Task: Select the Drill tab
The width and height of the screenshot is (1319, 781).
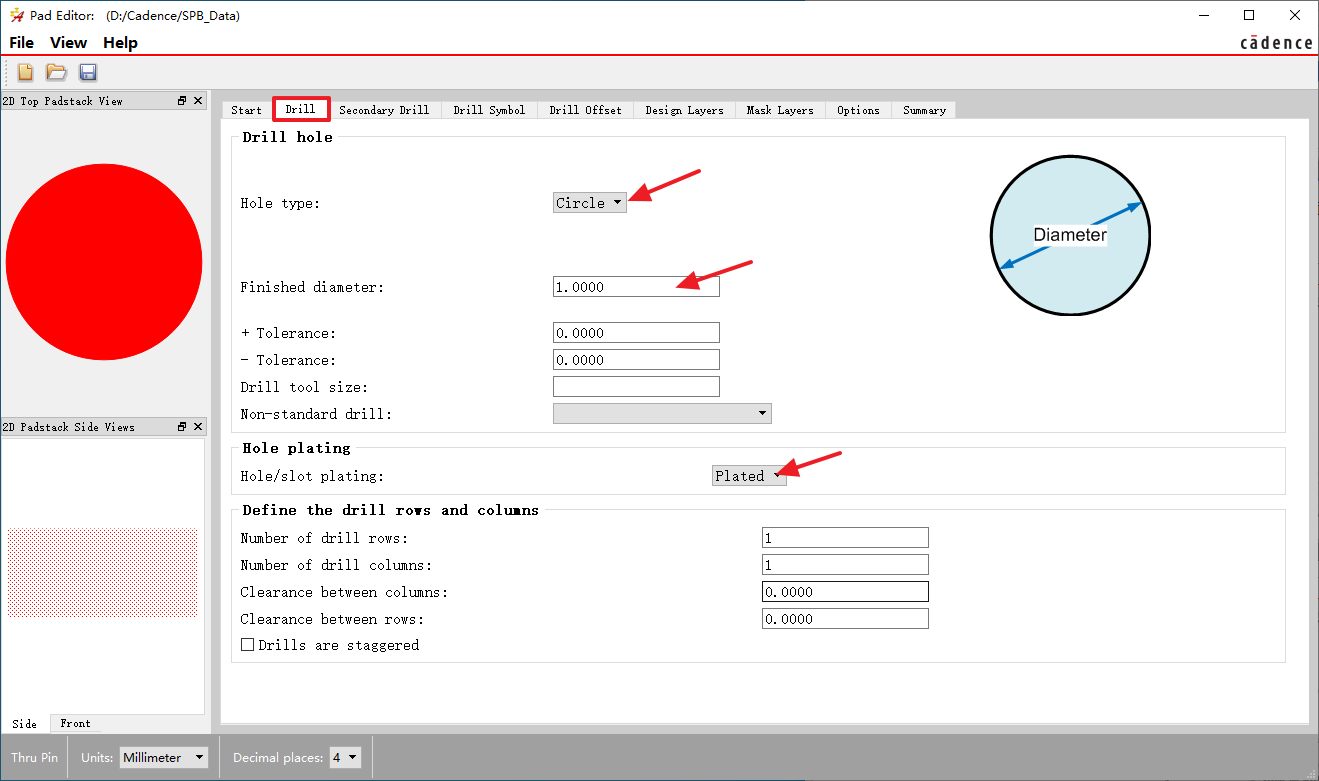Action: (300, 109)
